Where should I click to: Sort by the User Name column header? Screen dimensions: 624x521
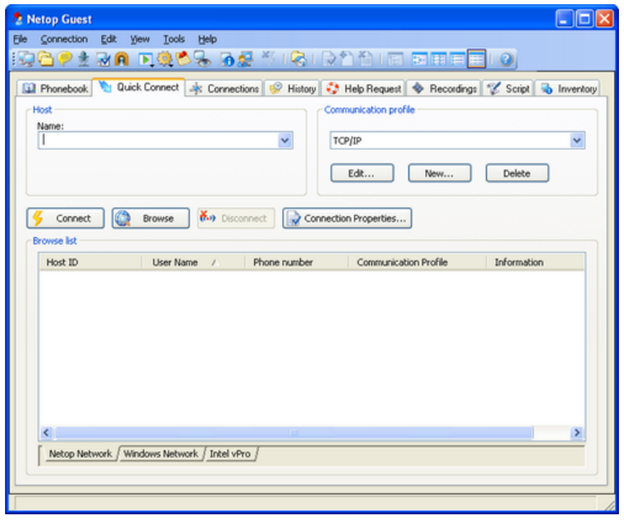193,262
